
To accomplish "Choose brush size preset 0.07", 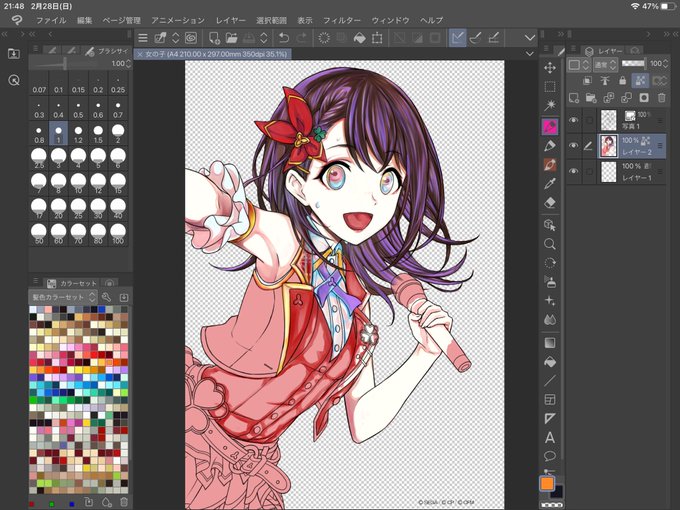I will 39,84.
